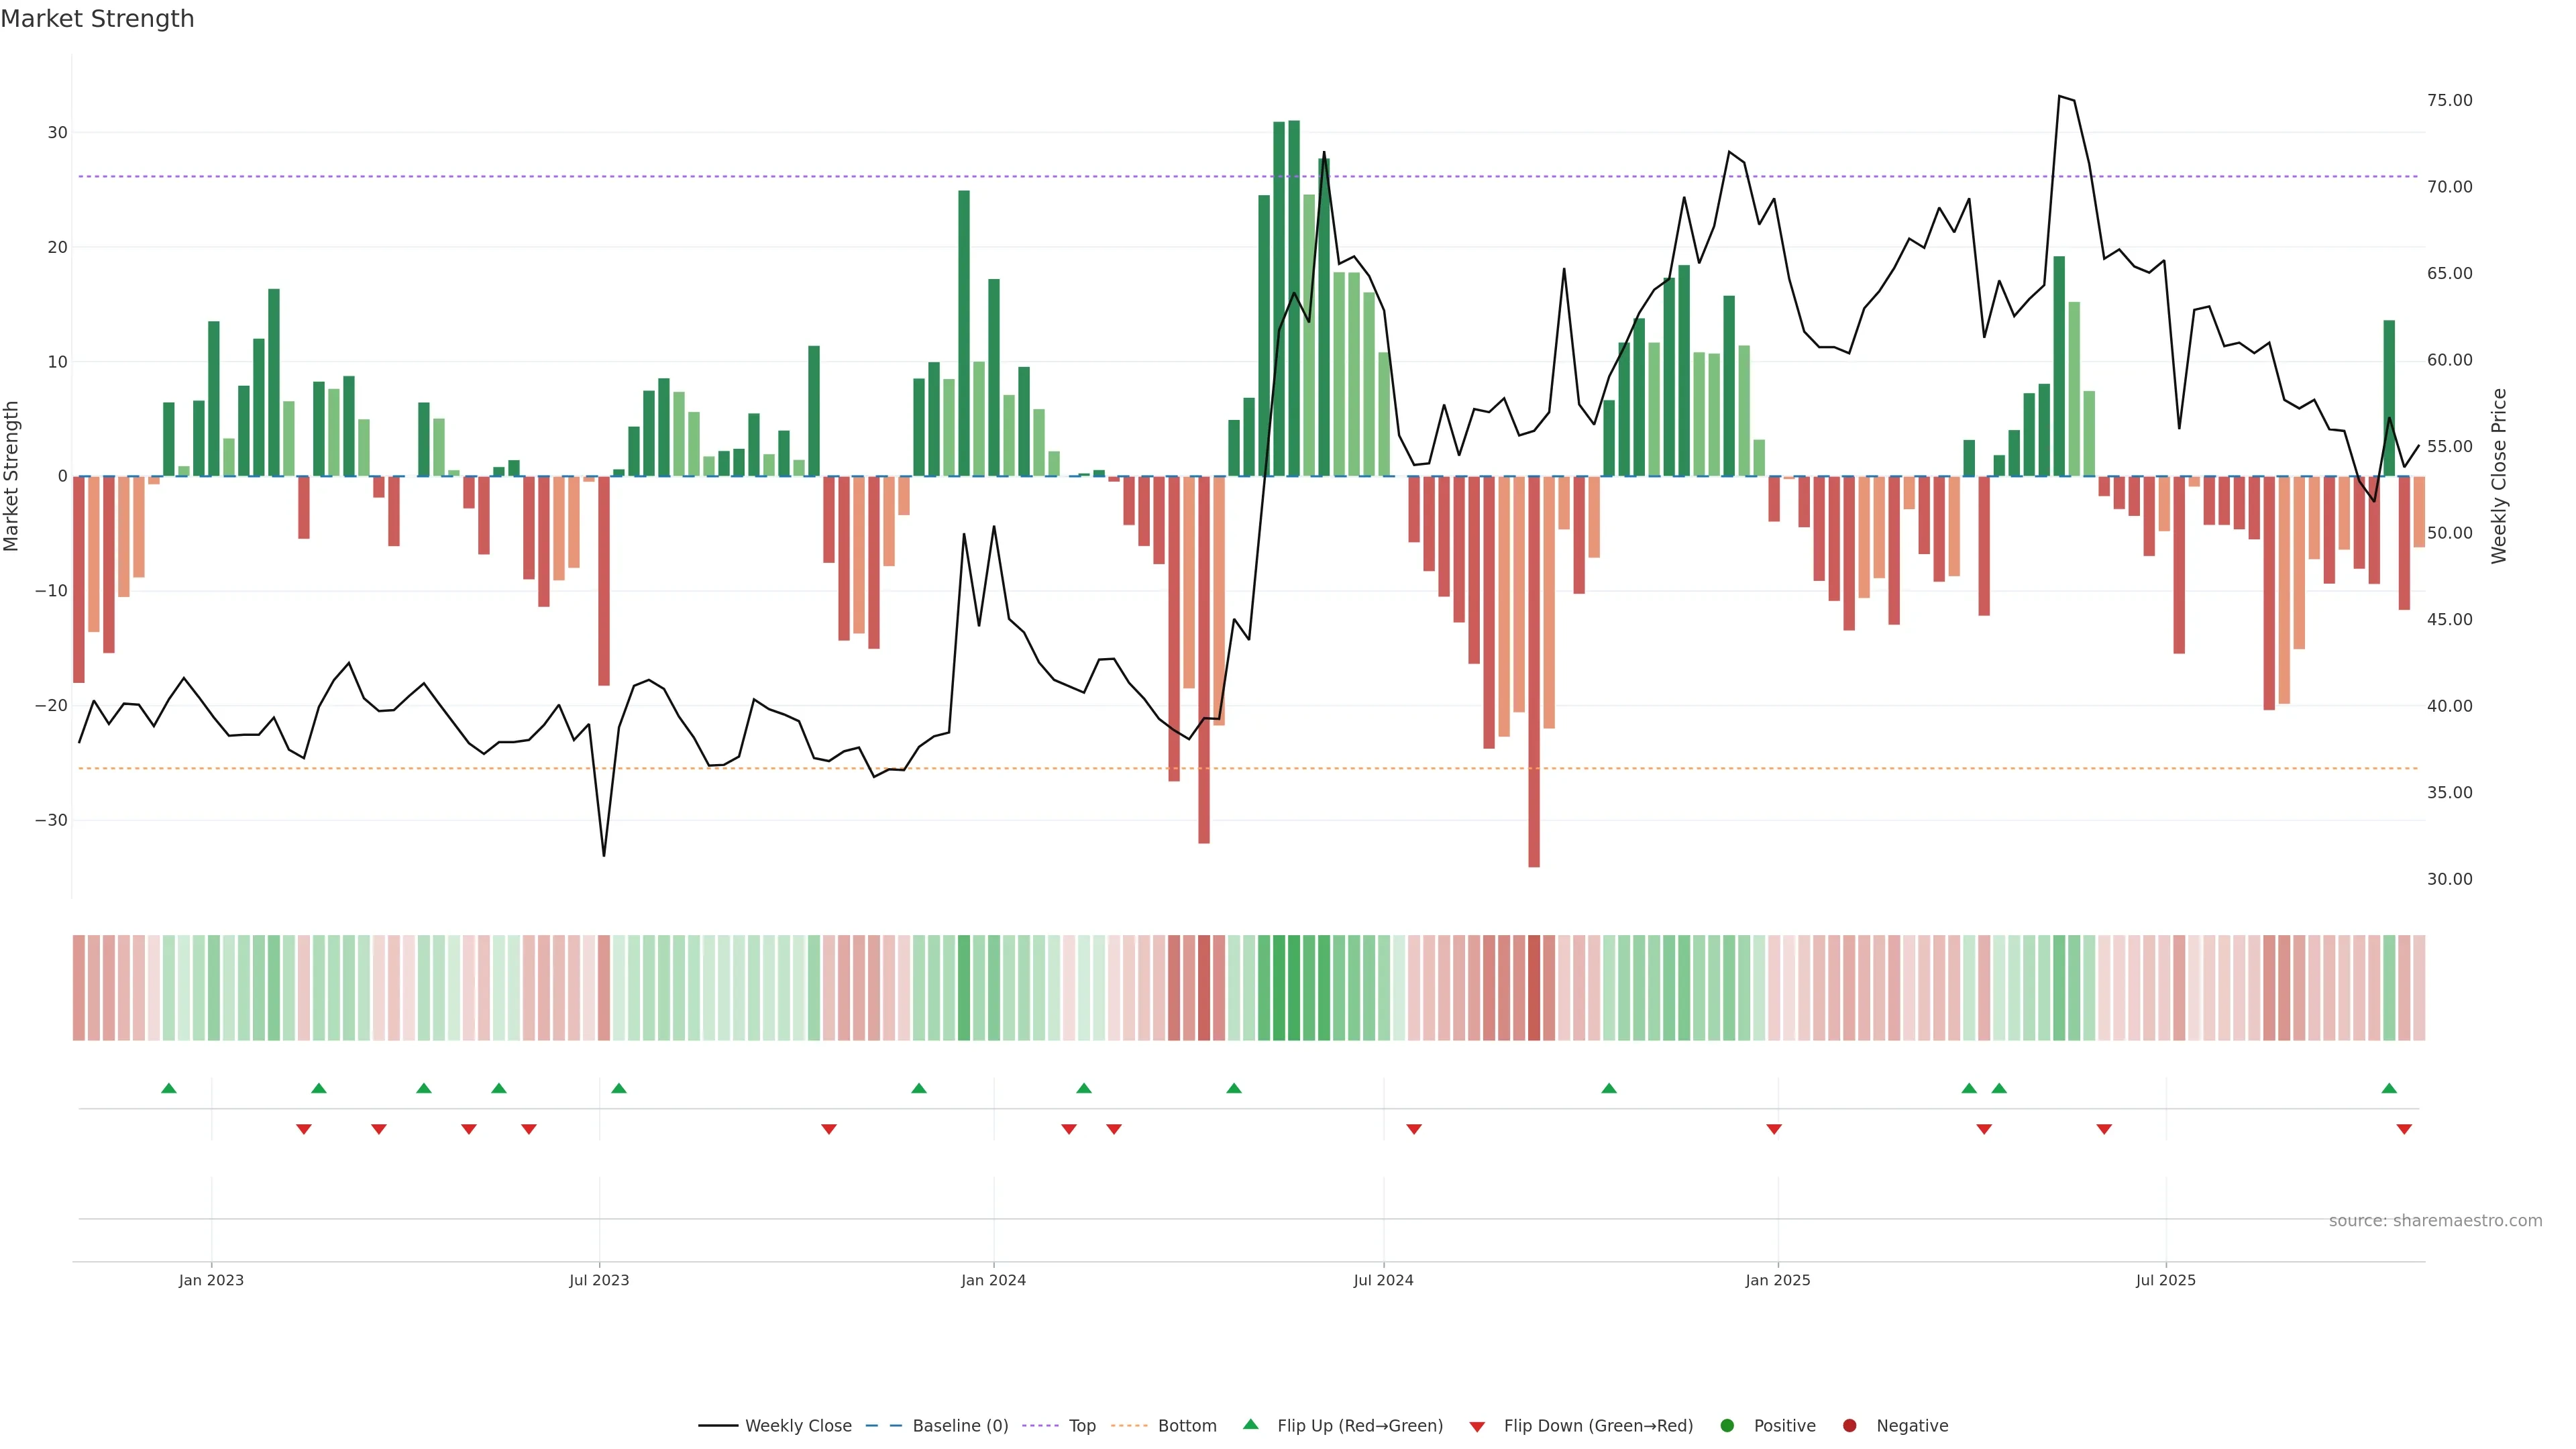Image resolution: width=2576 pixels, height=1449 pixels.
Task: Click Jul 2025 x-axis label
Action: [2165, 1280]
